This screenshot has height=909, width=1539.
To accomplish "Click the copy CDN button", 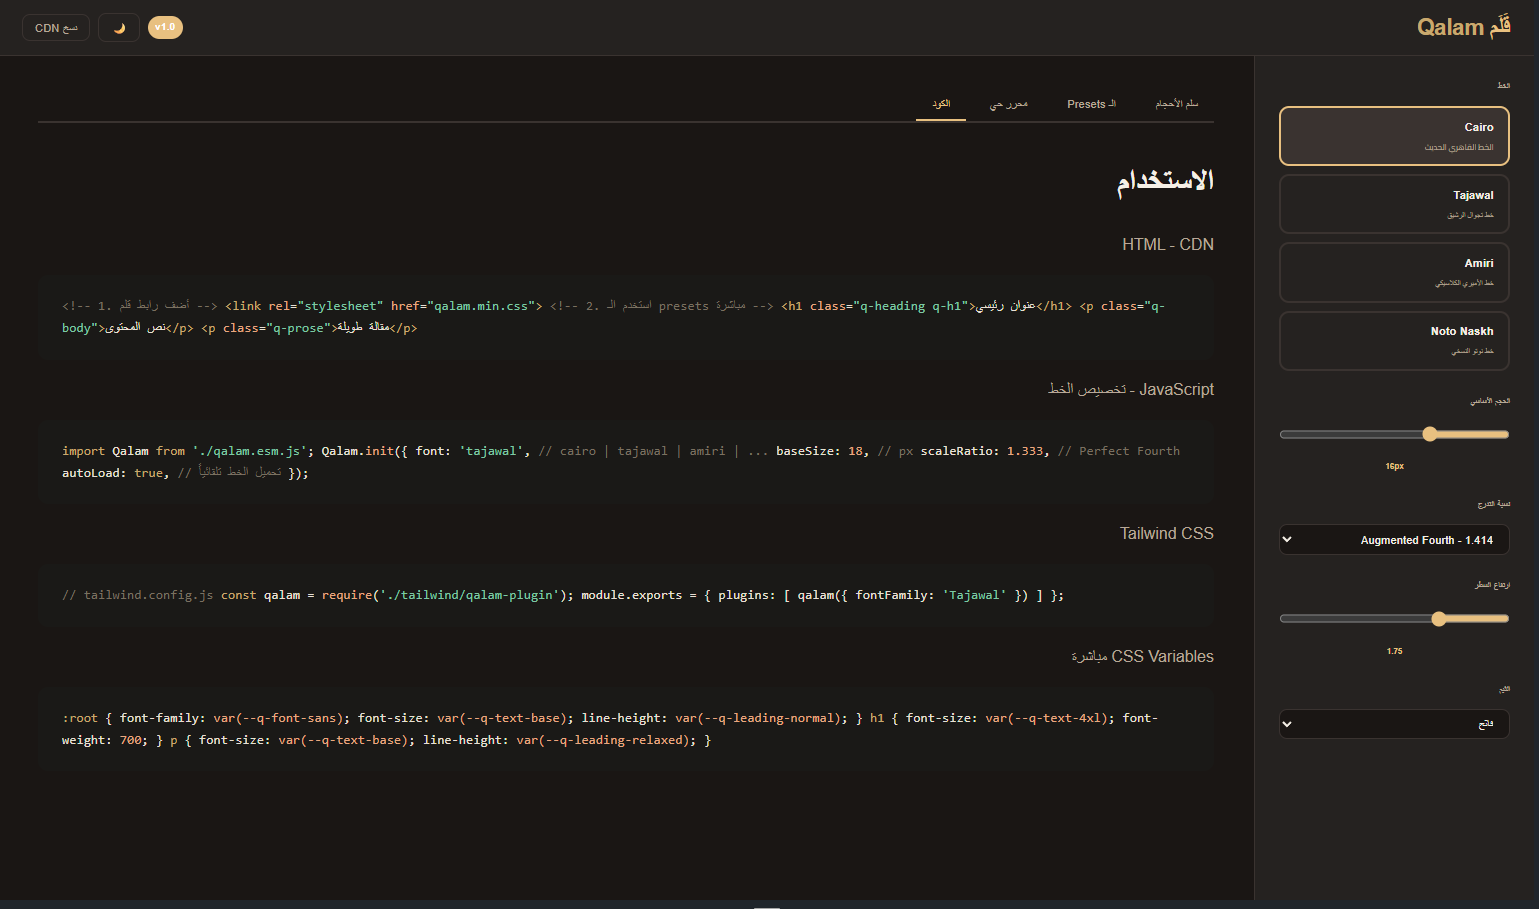I will pos(56,28).
